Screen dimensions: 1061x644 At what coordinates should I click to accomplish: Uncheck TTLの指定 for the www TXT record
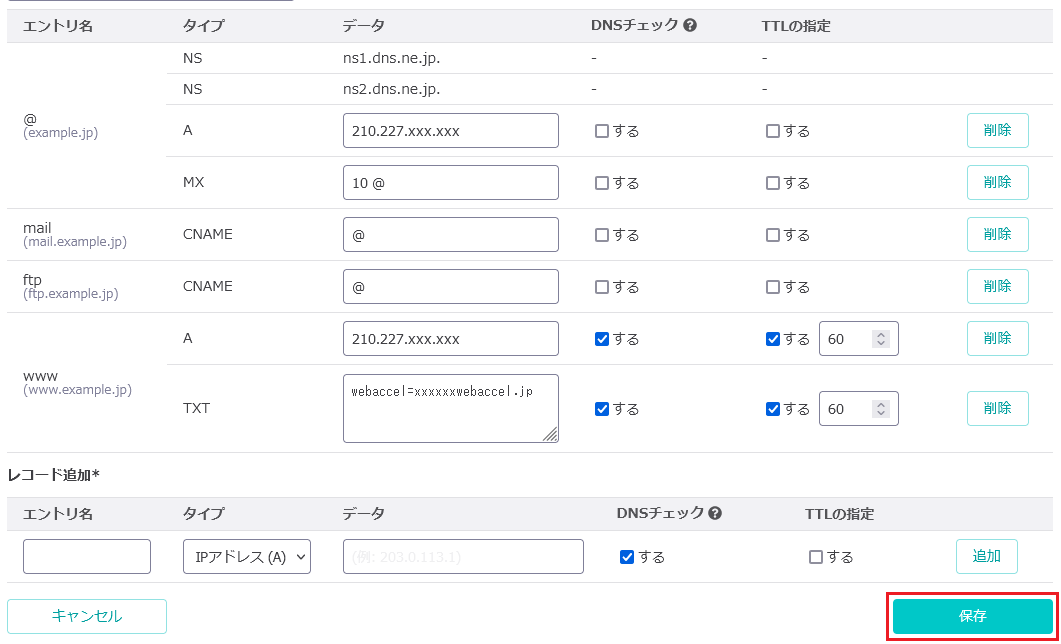click(x=772, y=409)
